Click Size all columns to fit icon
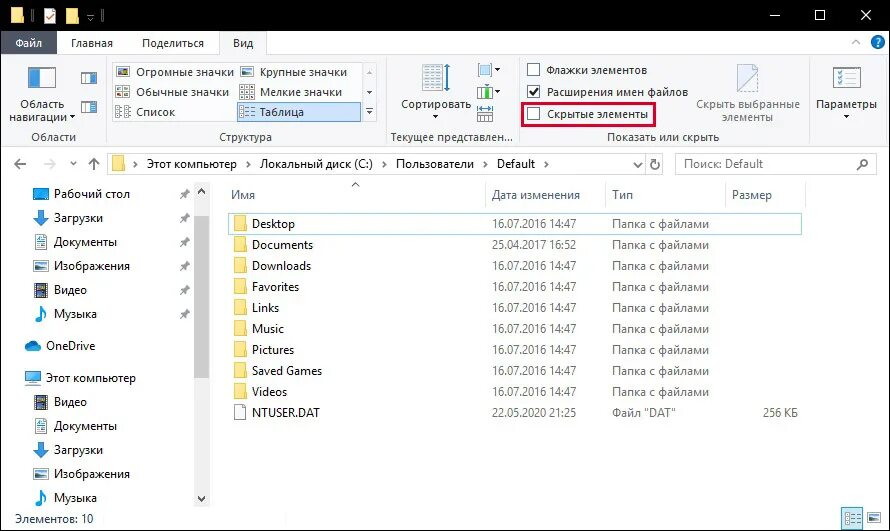 485,113
